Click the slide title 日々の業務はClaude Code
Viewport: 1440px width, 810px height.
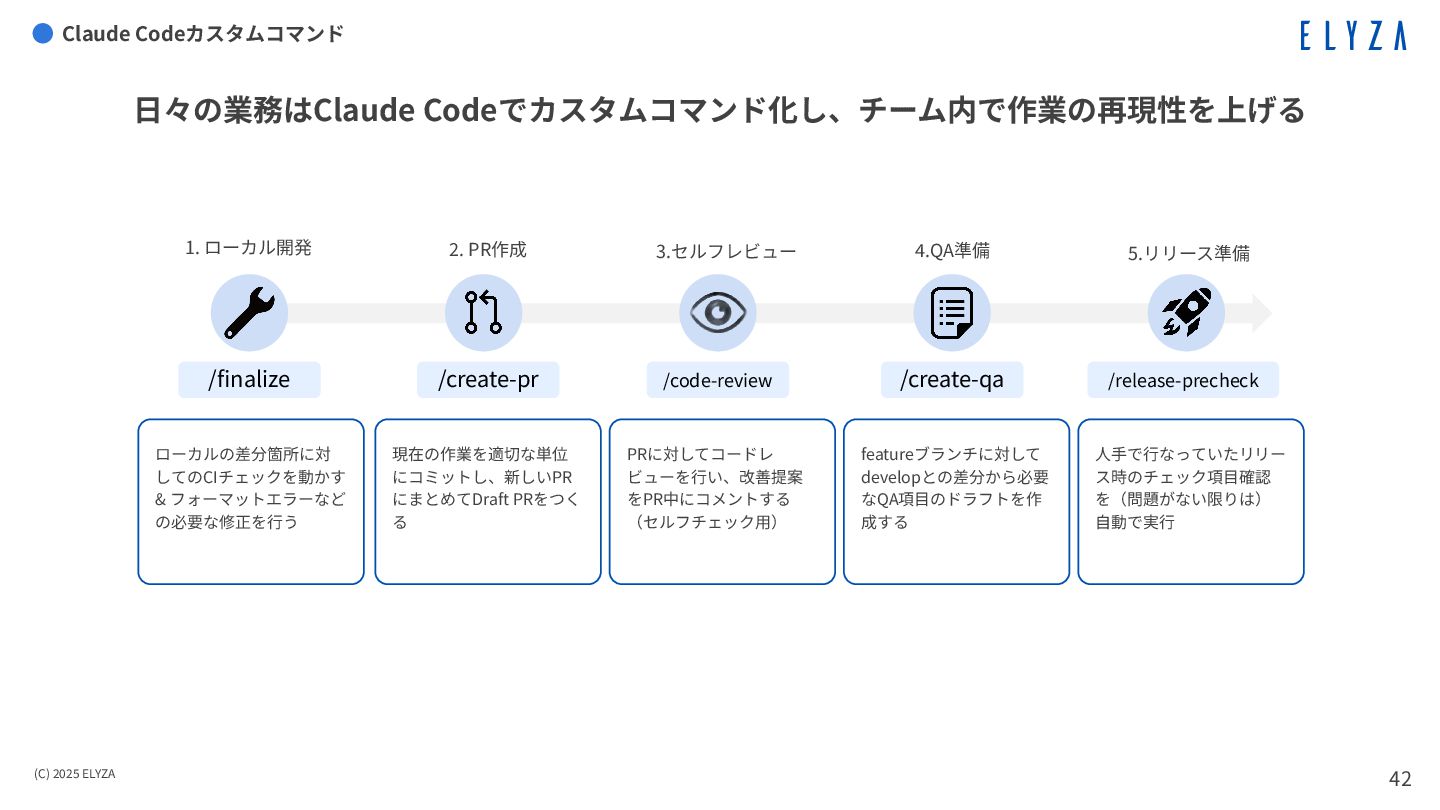point(720,110)
